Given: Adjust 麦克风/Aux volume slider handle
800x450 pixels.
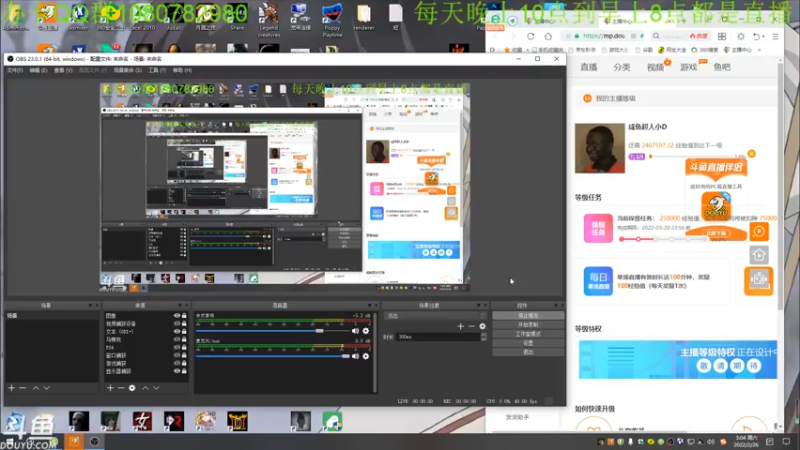Looking at the screenshot, I should (346, 356).
